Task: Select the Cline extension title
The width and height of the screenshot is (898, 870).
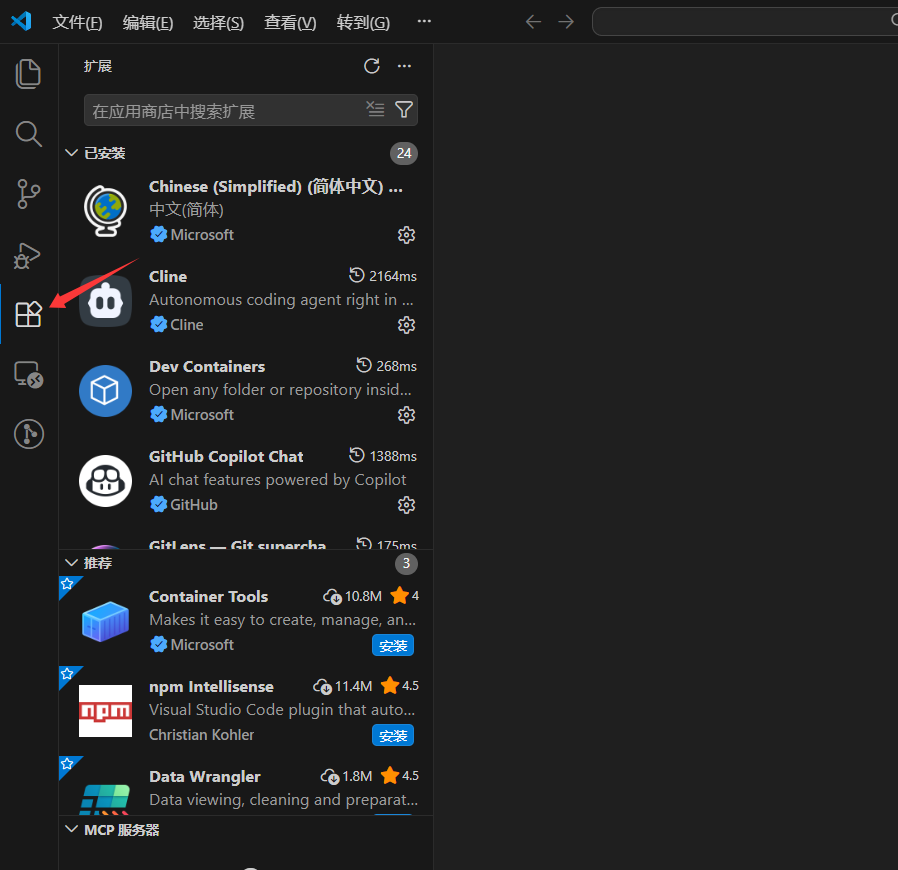Action: [x=168, y=277]
